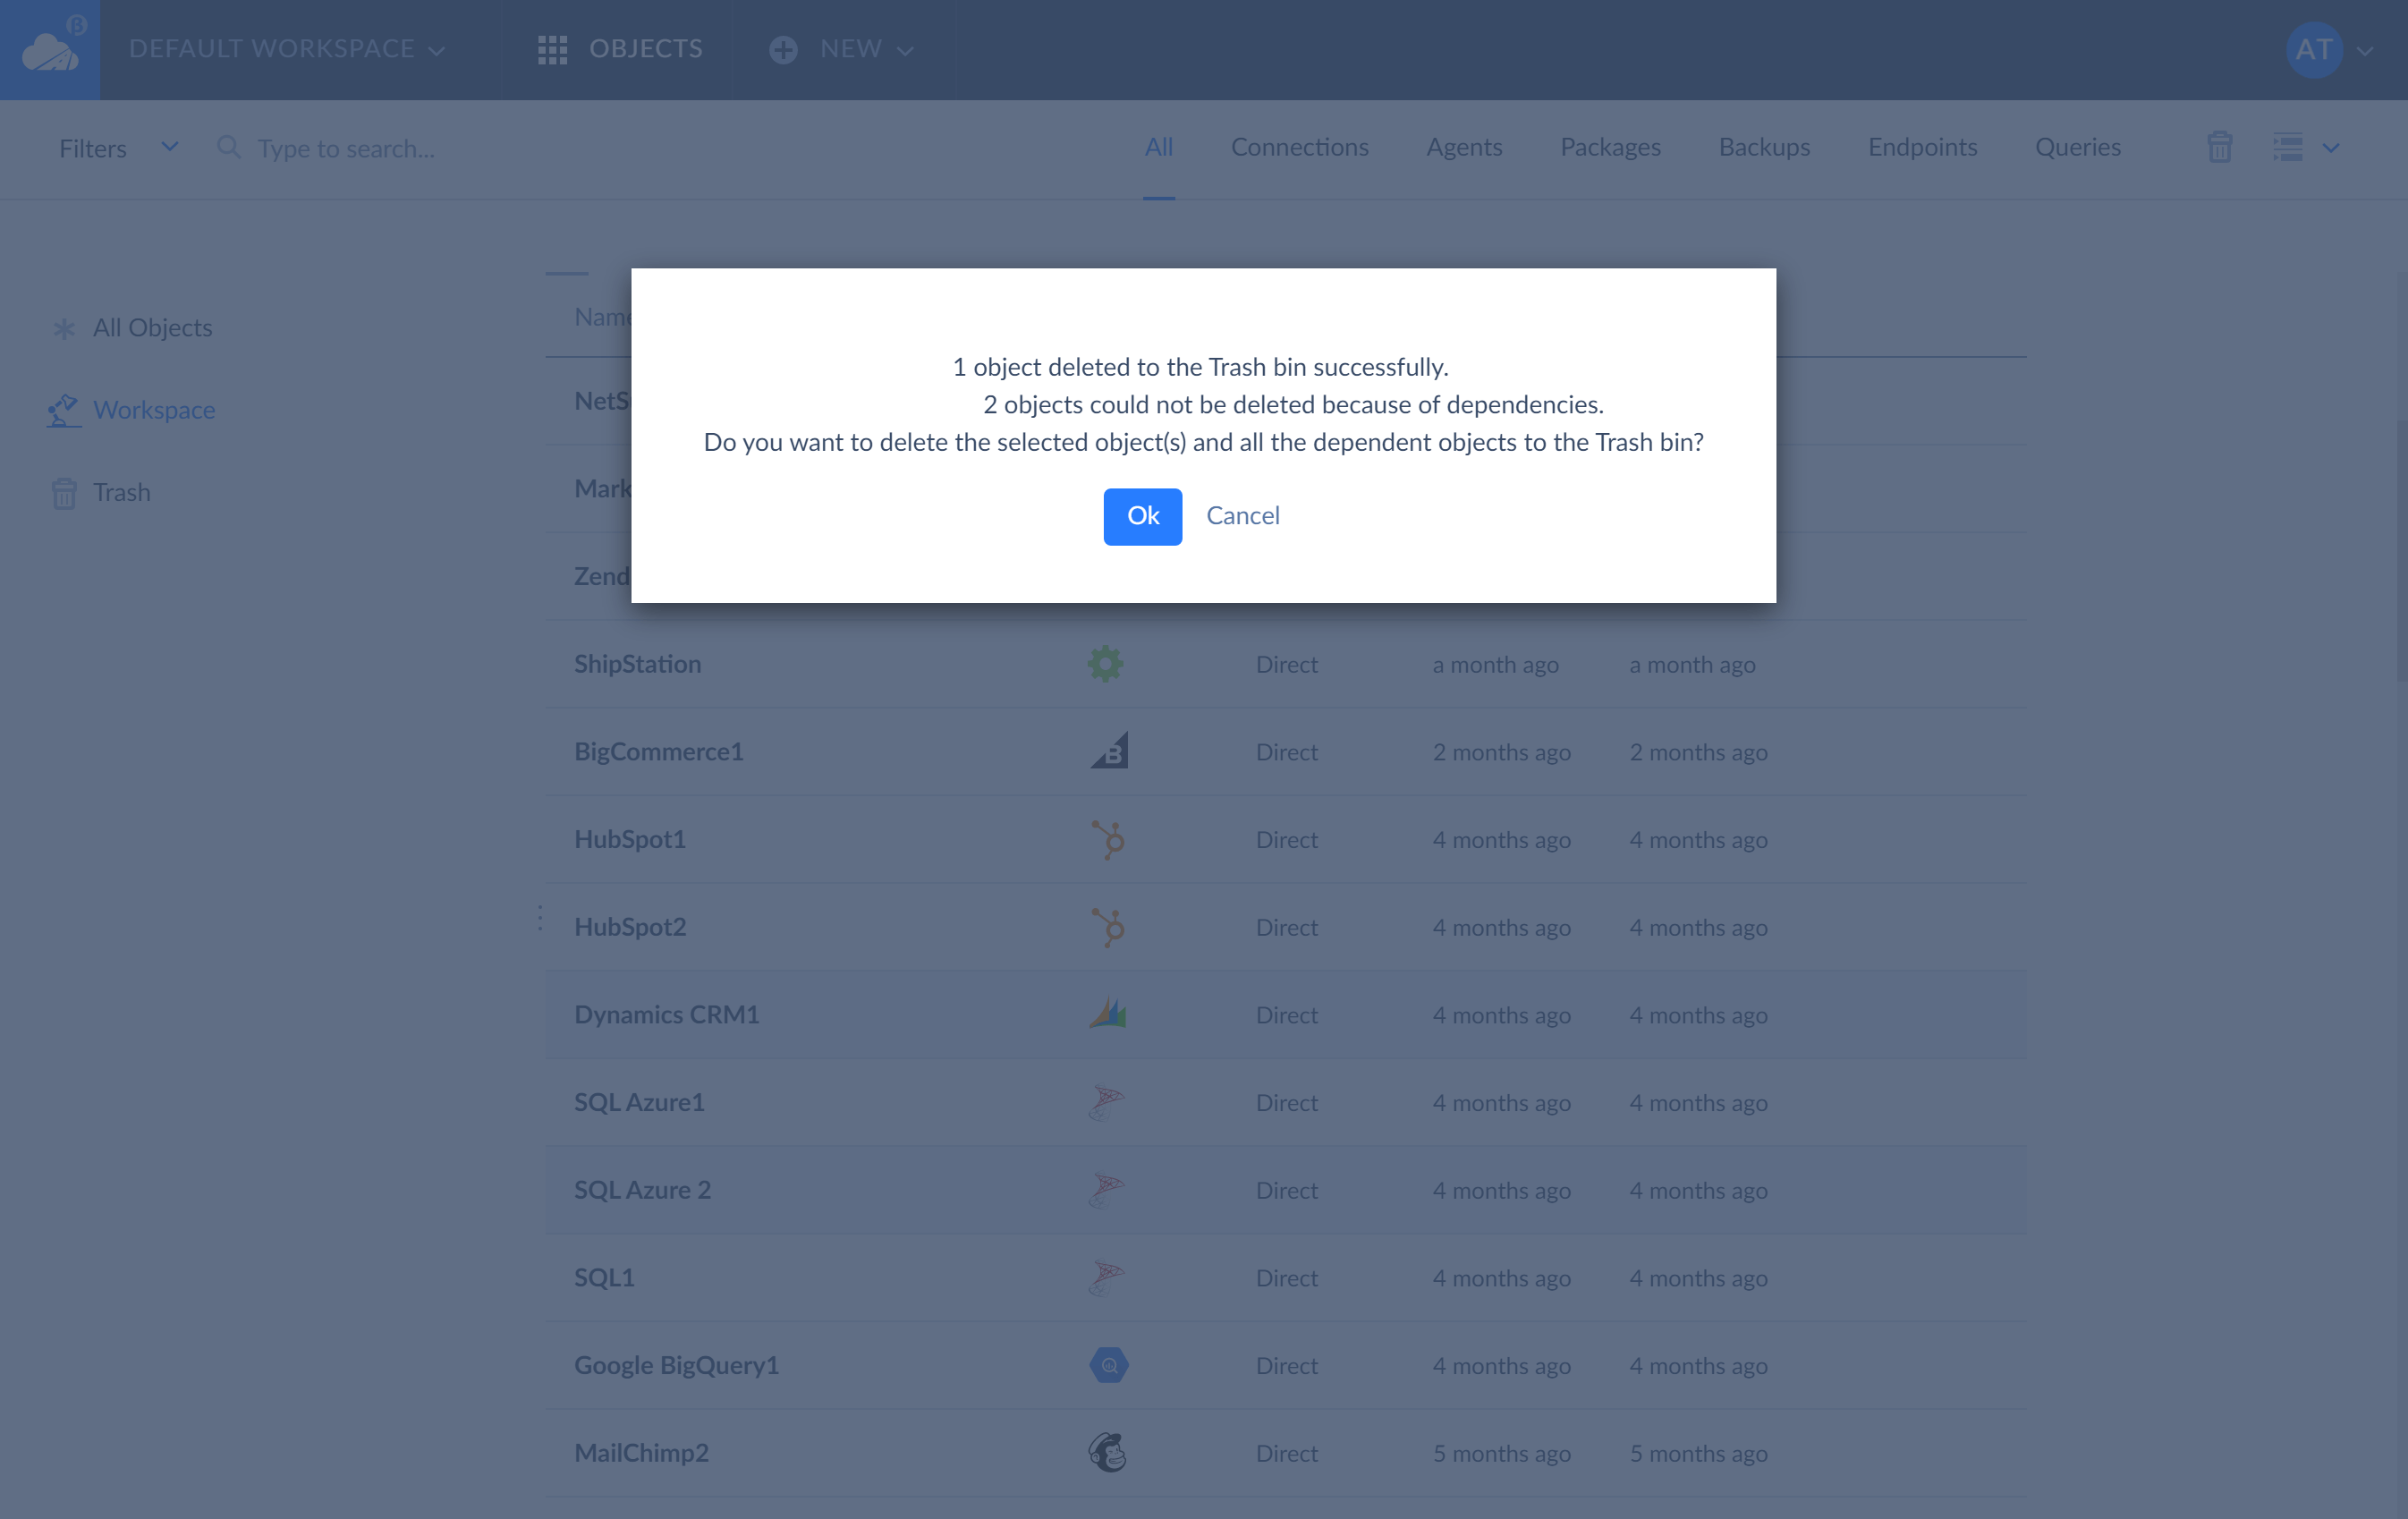Open the MailChimp2 connection

coord(641,1452)
